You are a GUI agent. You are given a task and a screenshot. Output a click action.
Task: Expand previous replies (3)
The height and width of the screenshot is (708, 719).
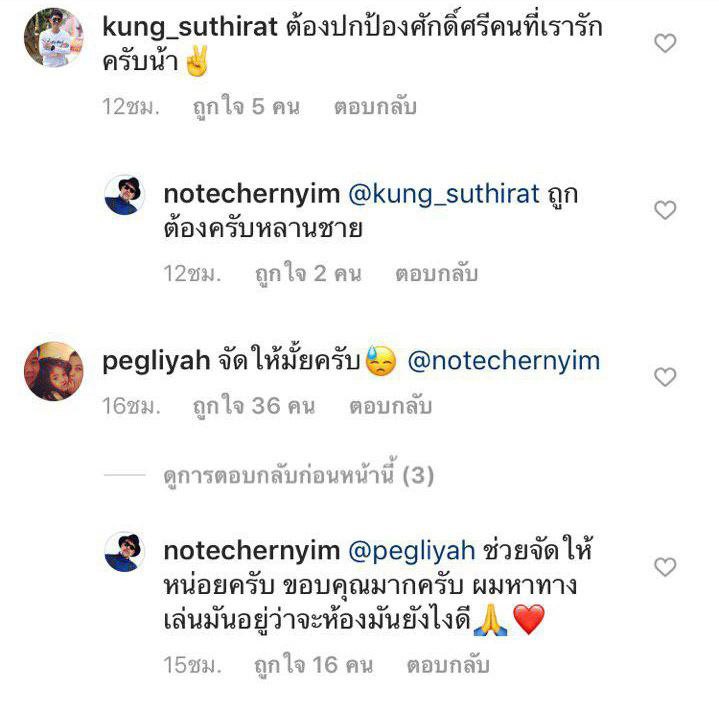(x=299, y=475)
